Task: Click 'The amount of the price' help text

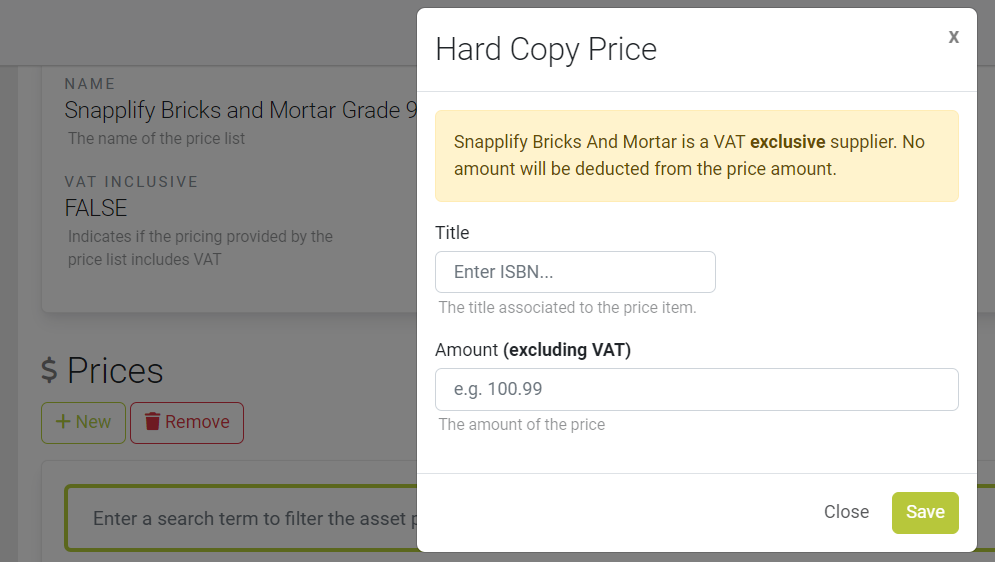Action: click(522, 424)
